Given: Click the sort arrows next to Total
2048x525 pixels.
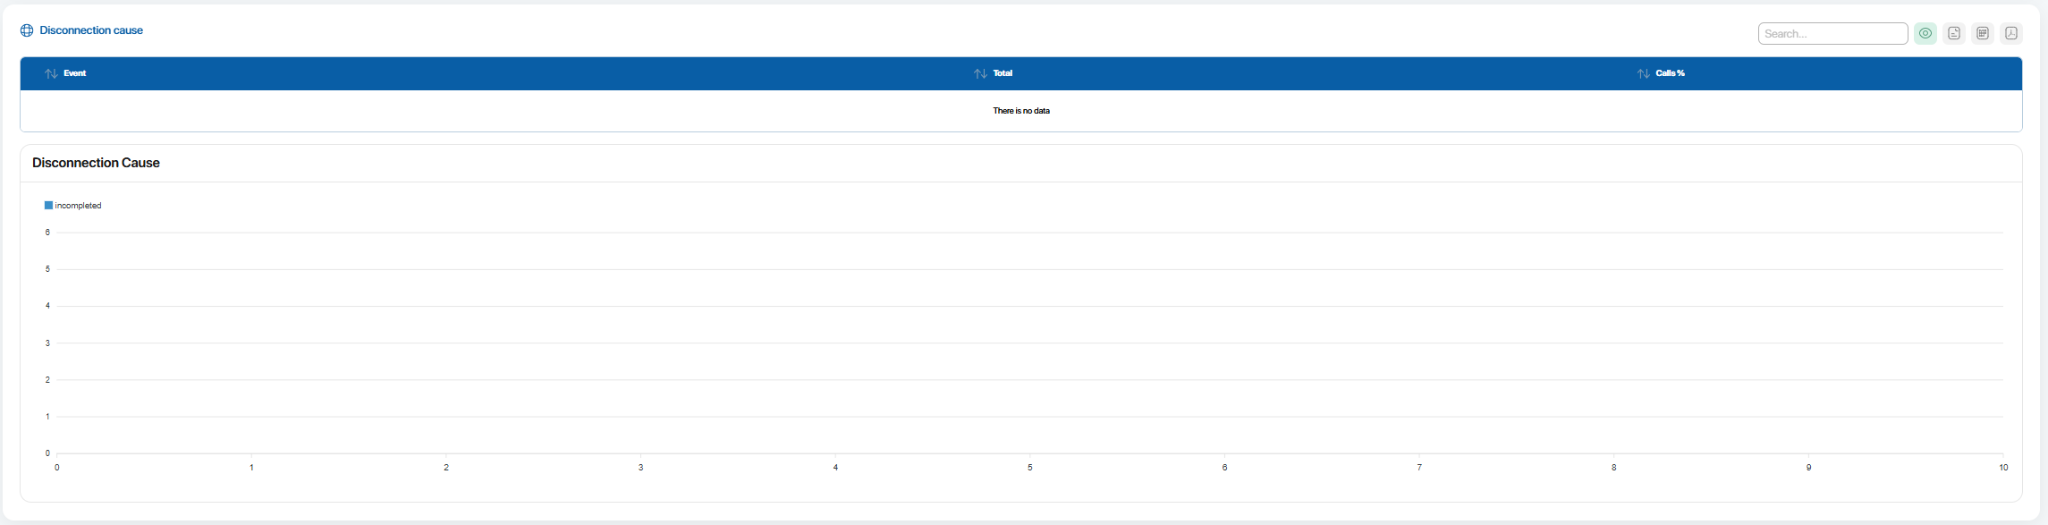Looking at the screenshot, I should (x=980, y=74).
